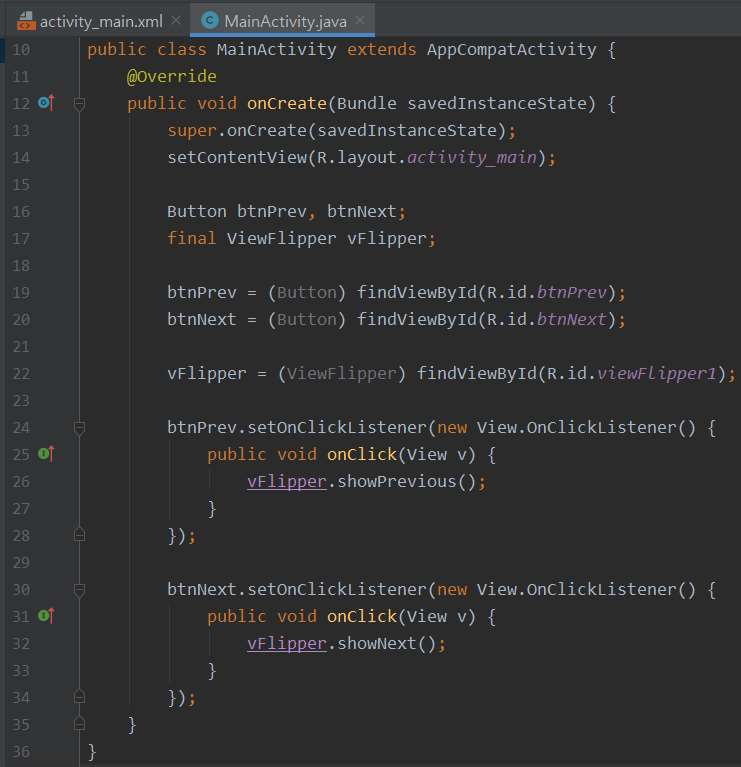The image size is (741, 767).
Task: Click setContentView on line 14
Action: tap(237, 158)
